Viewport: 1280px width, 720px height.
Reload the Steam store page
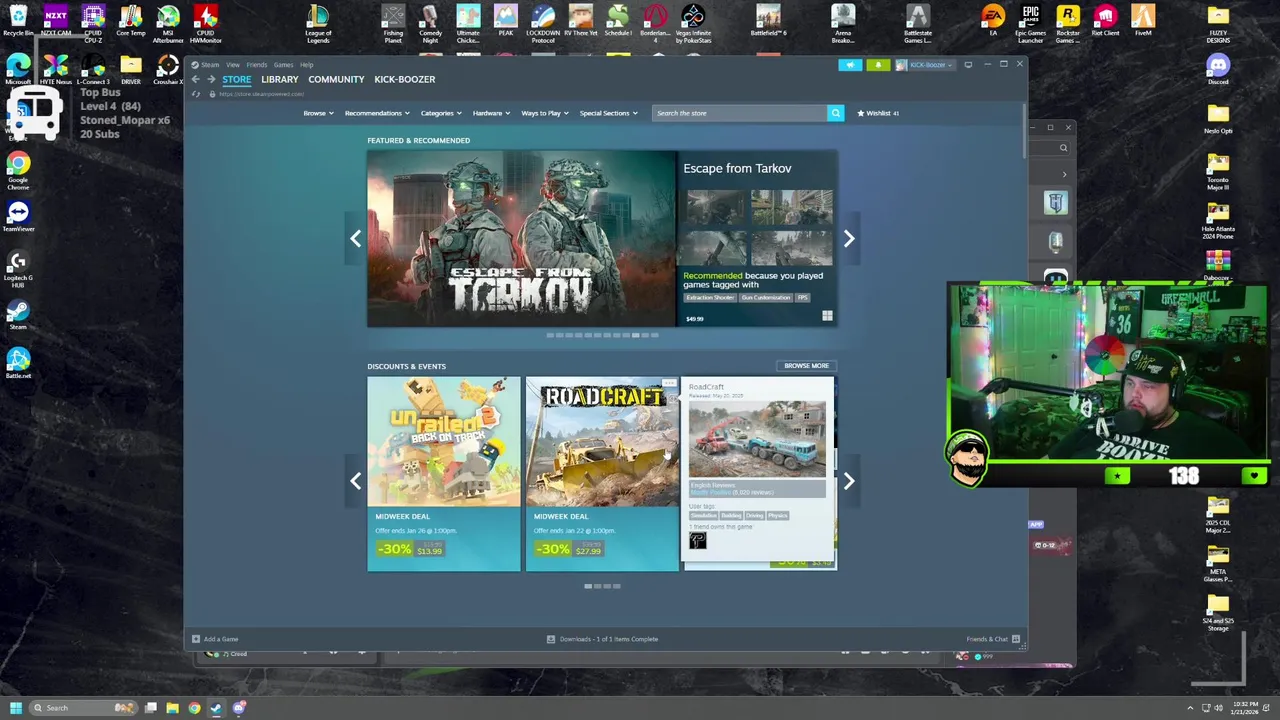click(x=196, y=94)
